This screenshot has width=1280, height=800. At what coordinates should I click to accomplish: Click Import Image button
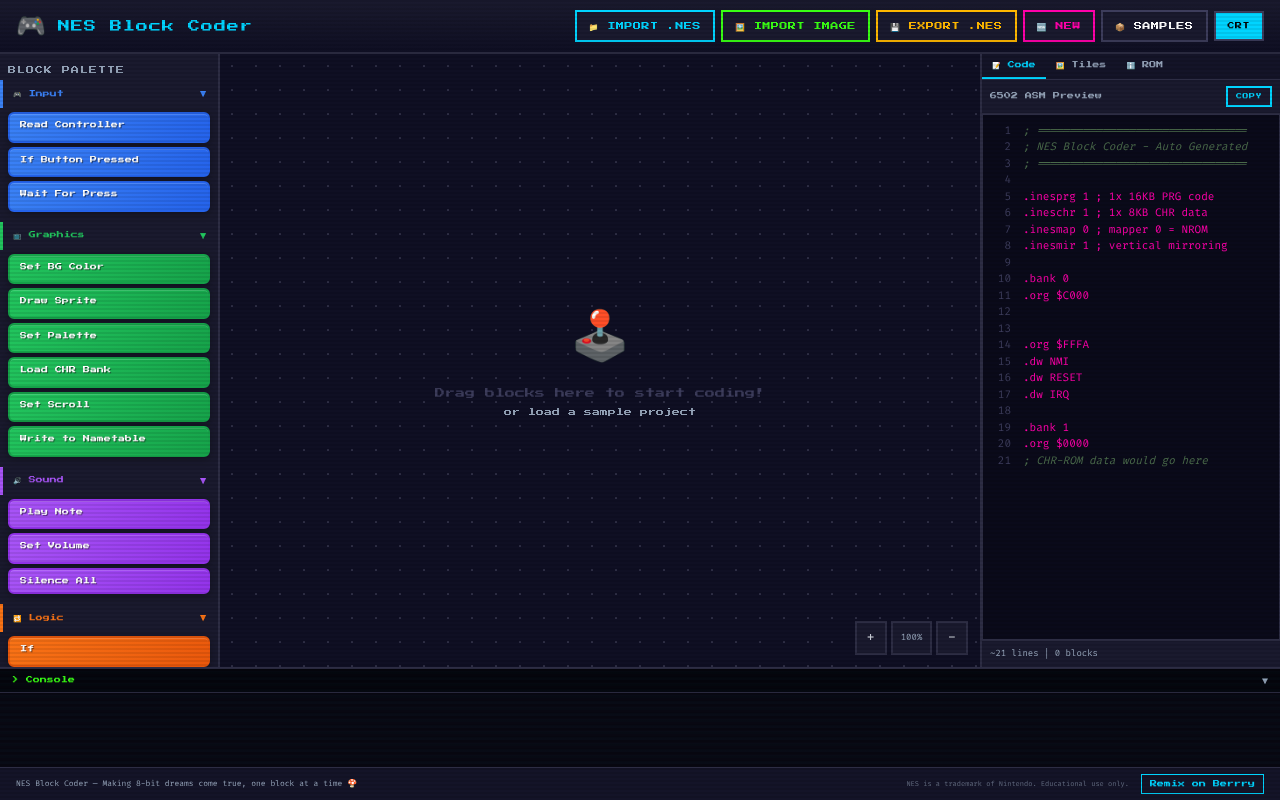[795, 26]
